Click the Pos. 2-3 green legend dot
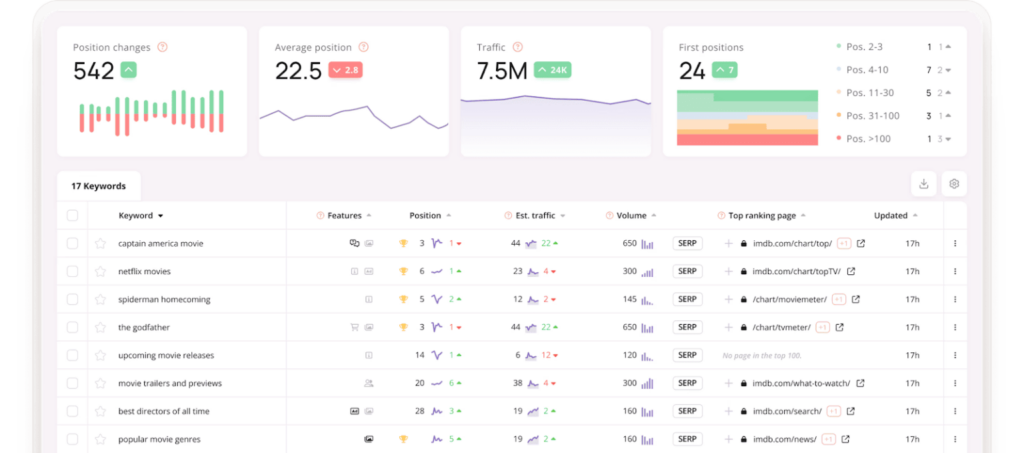 tap(838, 47)
